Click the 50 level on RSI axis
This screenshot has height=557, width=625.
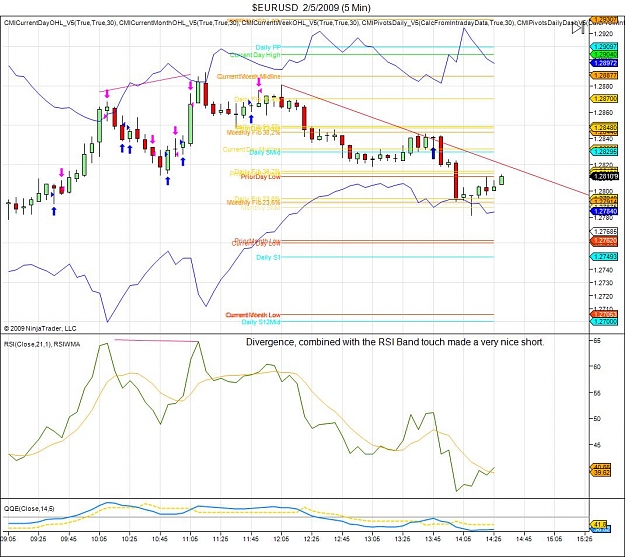coord(597,419)
